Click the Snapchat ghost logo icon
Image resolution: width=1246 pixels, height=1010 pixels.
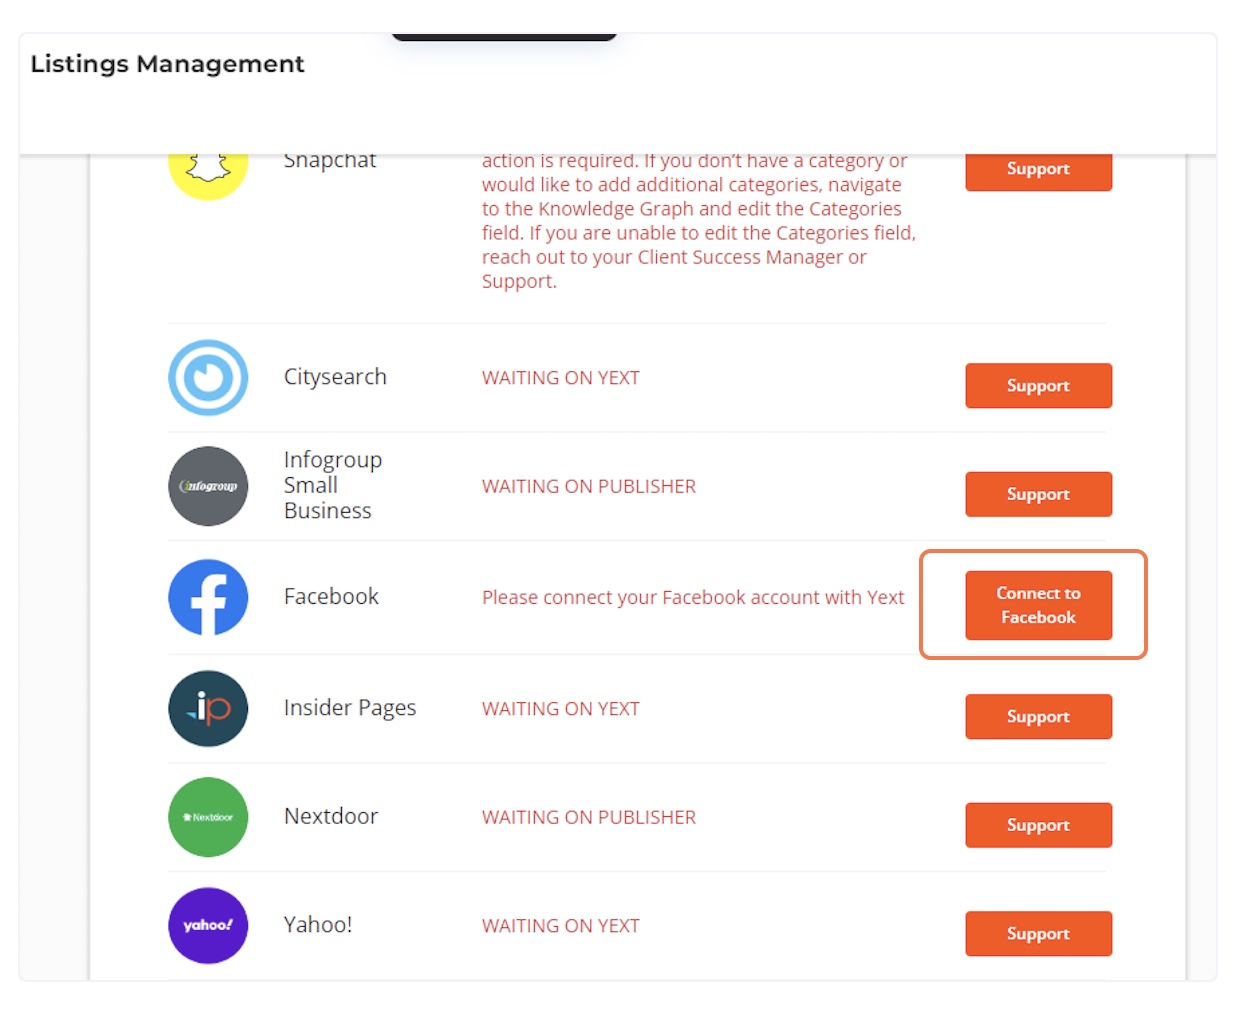click(208, 172)
